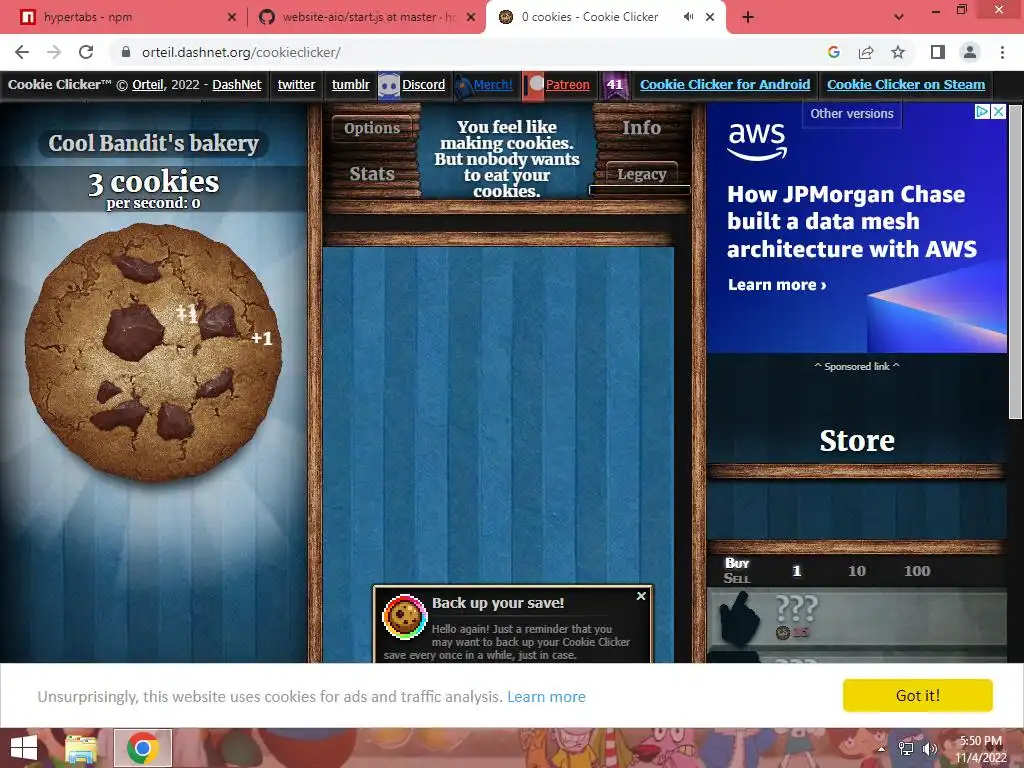Bookmark this page with star
The image size is (1024, 768).
(898, 52)
